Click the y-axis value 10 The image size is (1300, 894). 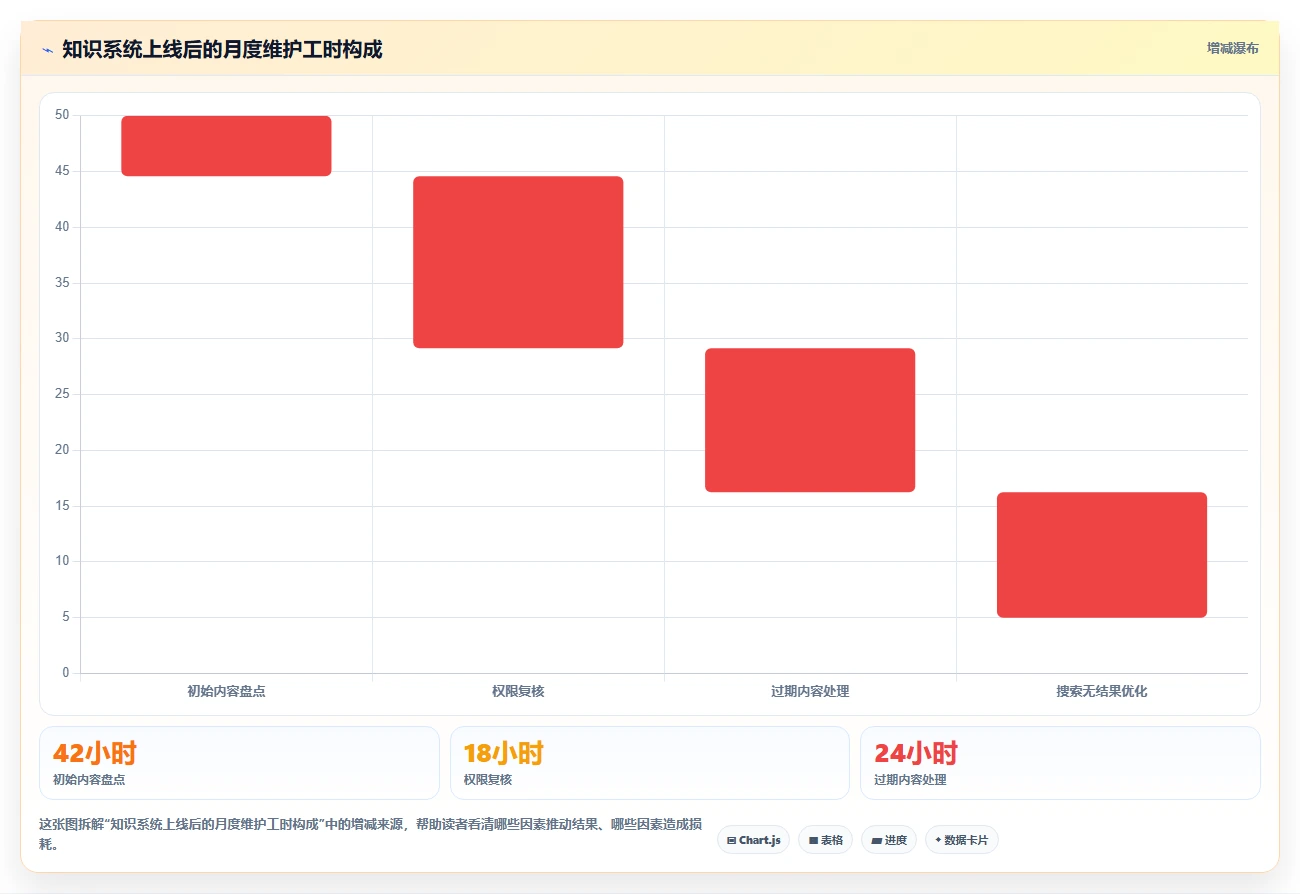(x=62, y=561)
